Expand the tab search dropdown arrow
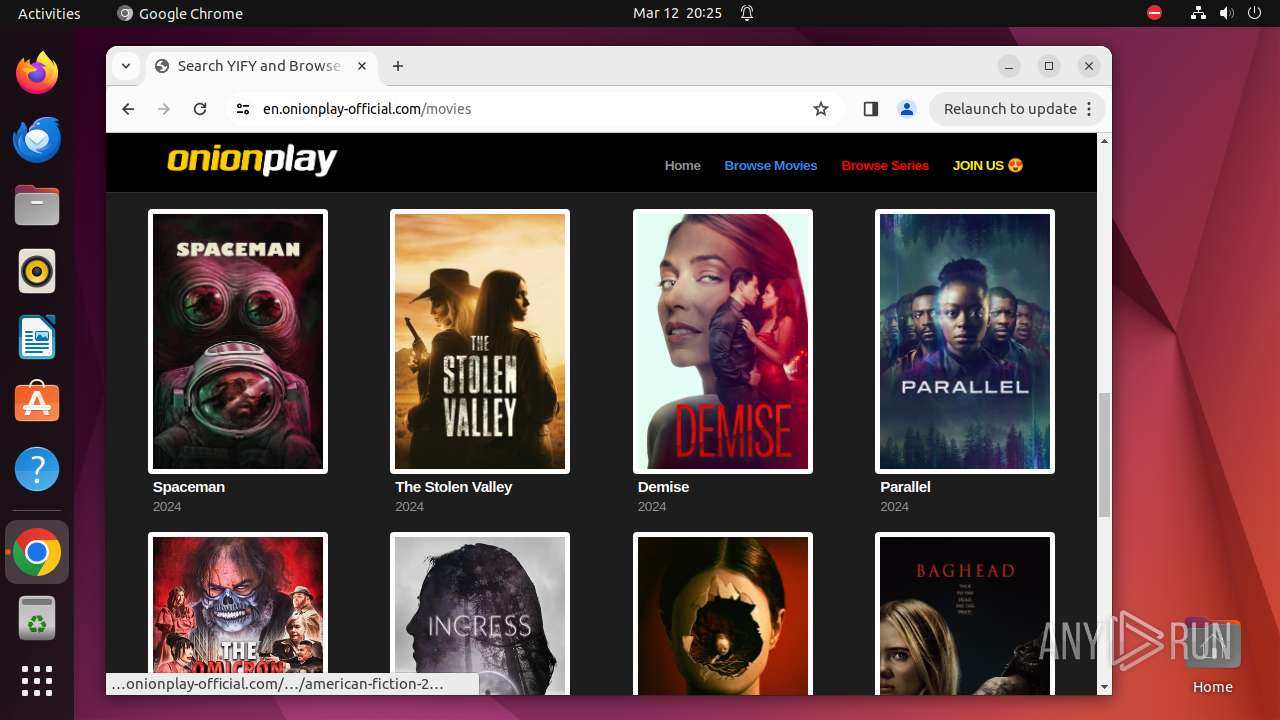 [x=126, y=66]
